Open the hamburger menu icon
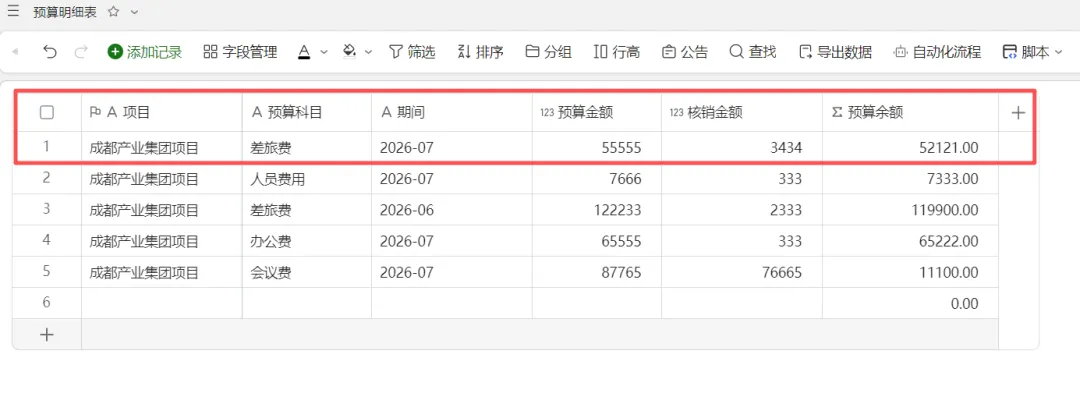Screen dimensions: 1080x397 click(13, 12)
